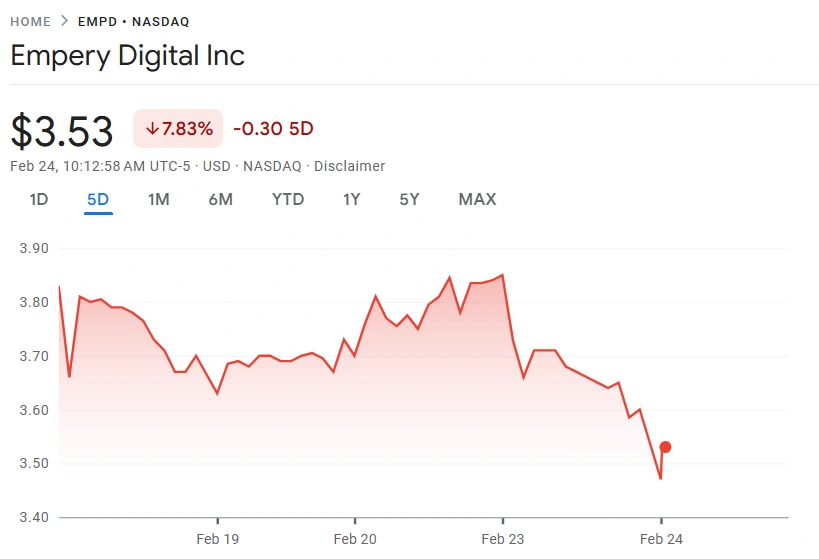Switch to the 1D chart range
This screenshot has height=559, width=819.
(39, 199)
